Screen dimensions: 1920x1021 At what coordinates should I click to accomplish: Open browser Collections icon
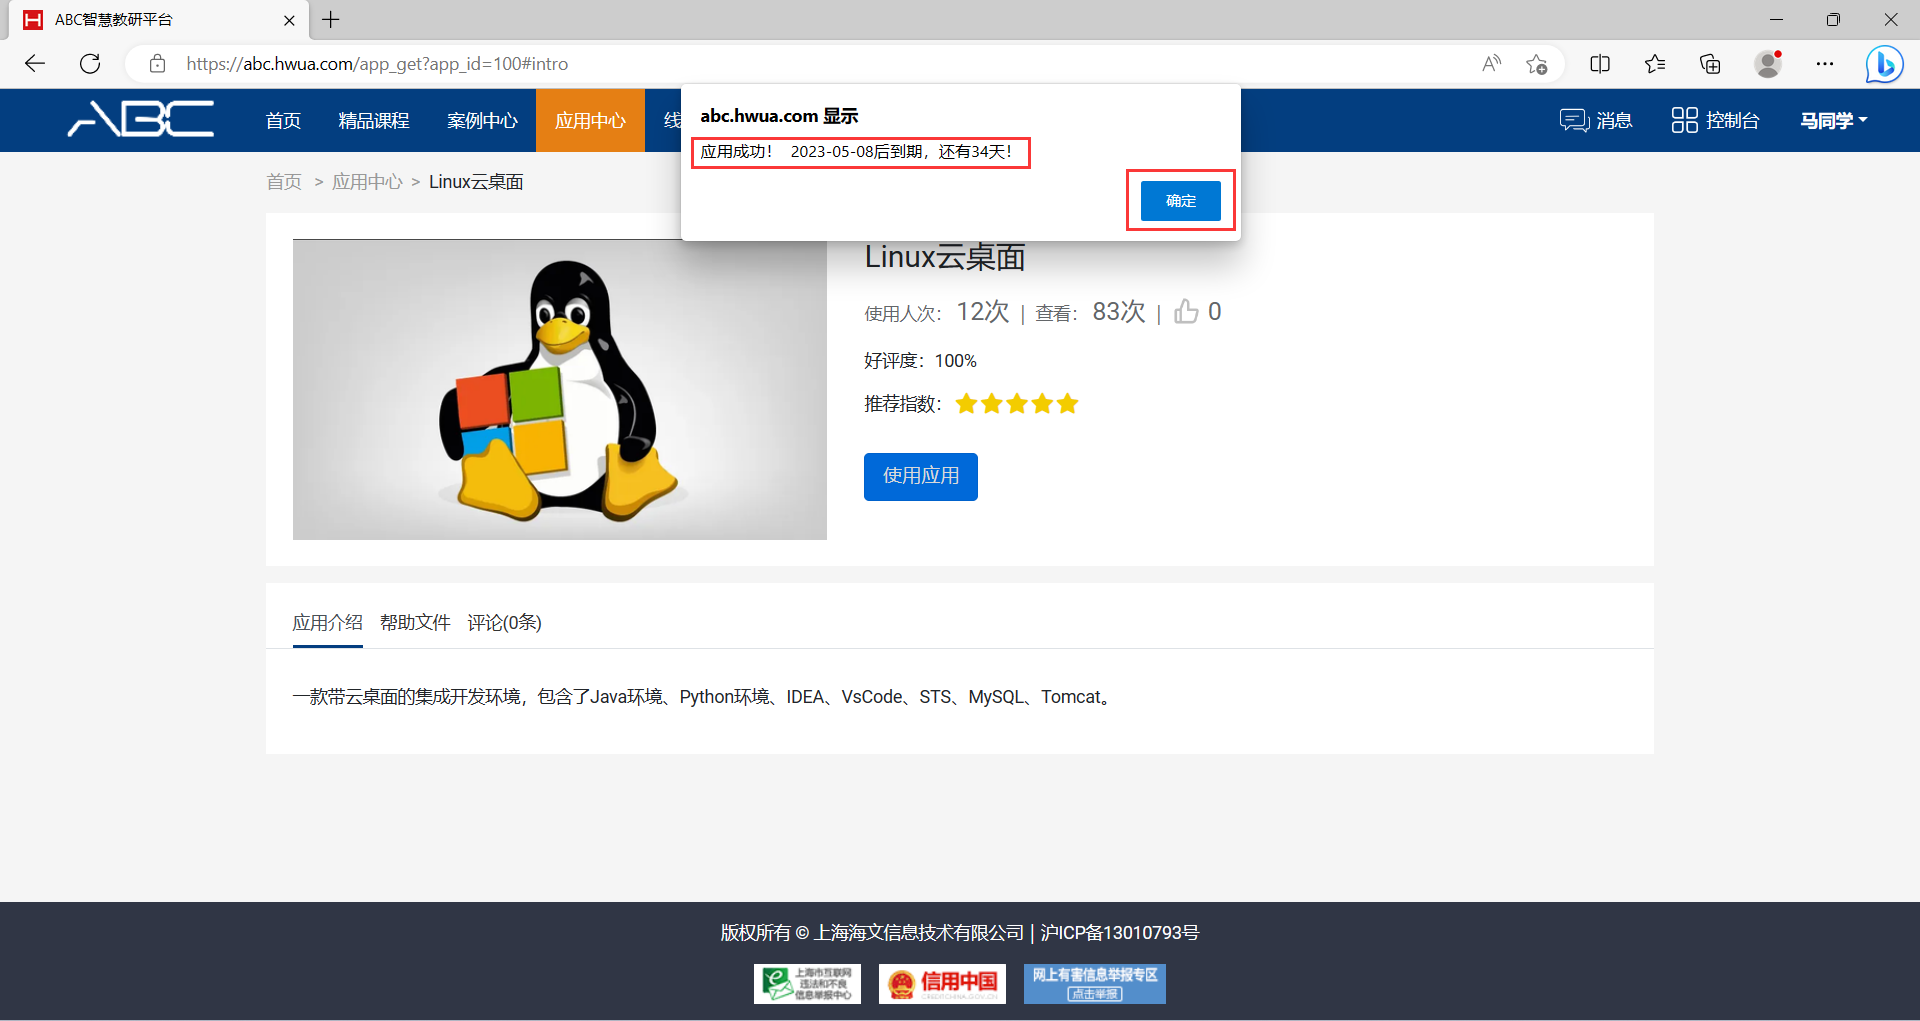[x=1710, y=64]
